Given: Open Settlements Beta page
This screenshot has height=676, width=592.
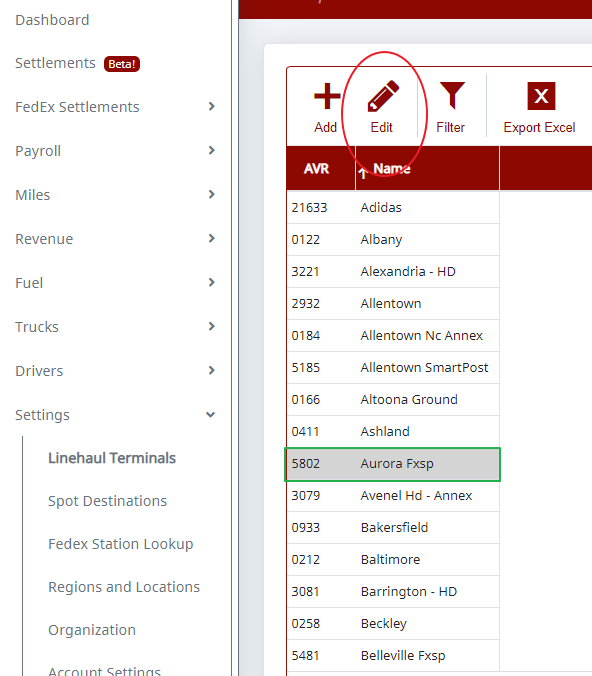Looking at the screenshot, I should [x=78, y=63].
